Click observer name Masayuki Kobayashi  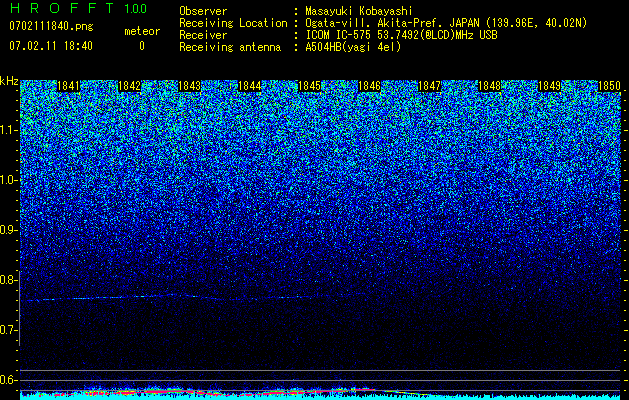pyautogui.click(x=359, y=11)
